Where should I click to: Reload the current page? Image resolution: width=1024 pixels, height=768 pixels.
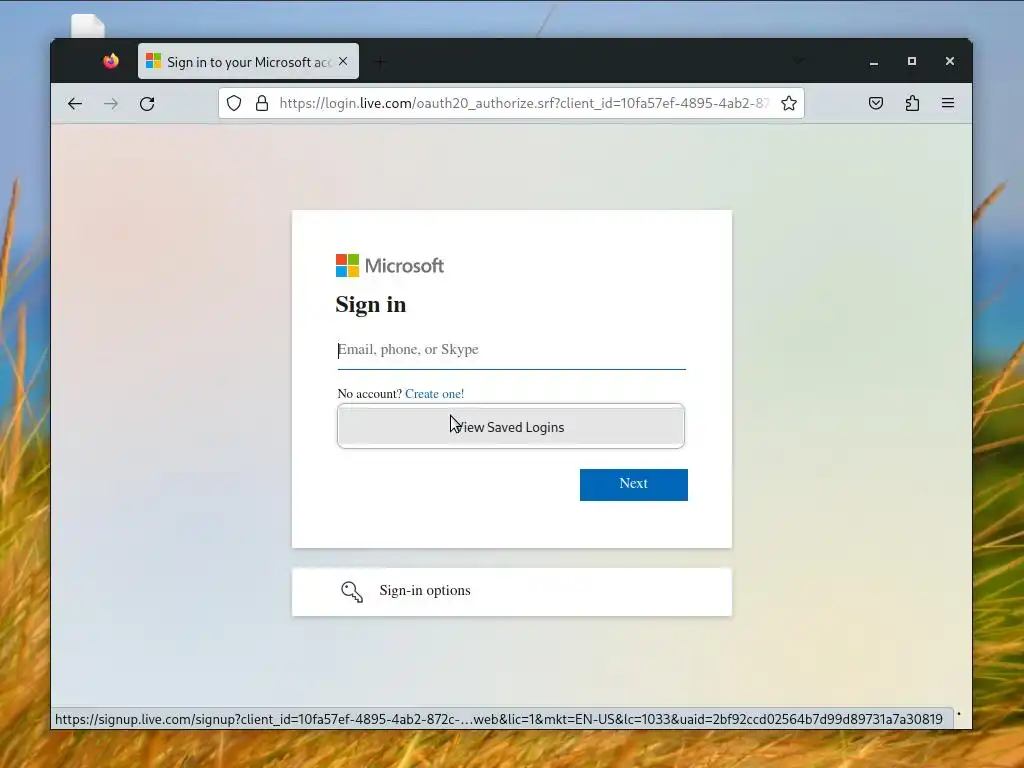[147, 103]
